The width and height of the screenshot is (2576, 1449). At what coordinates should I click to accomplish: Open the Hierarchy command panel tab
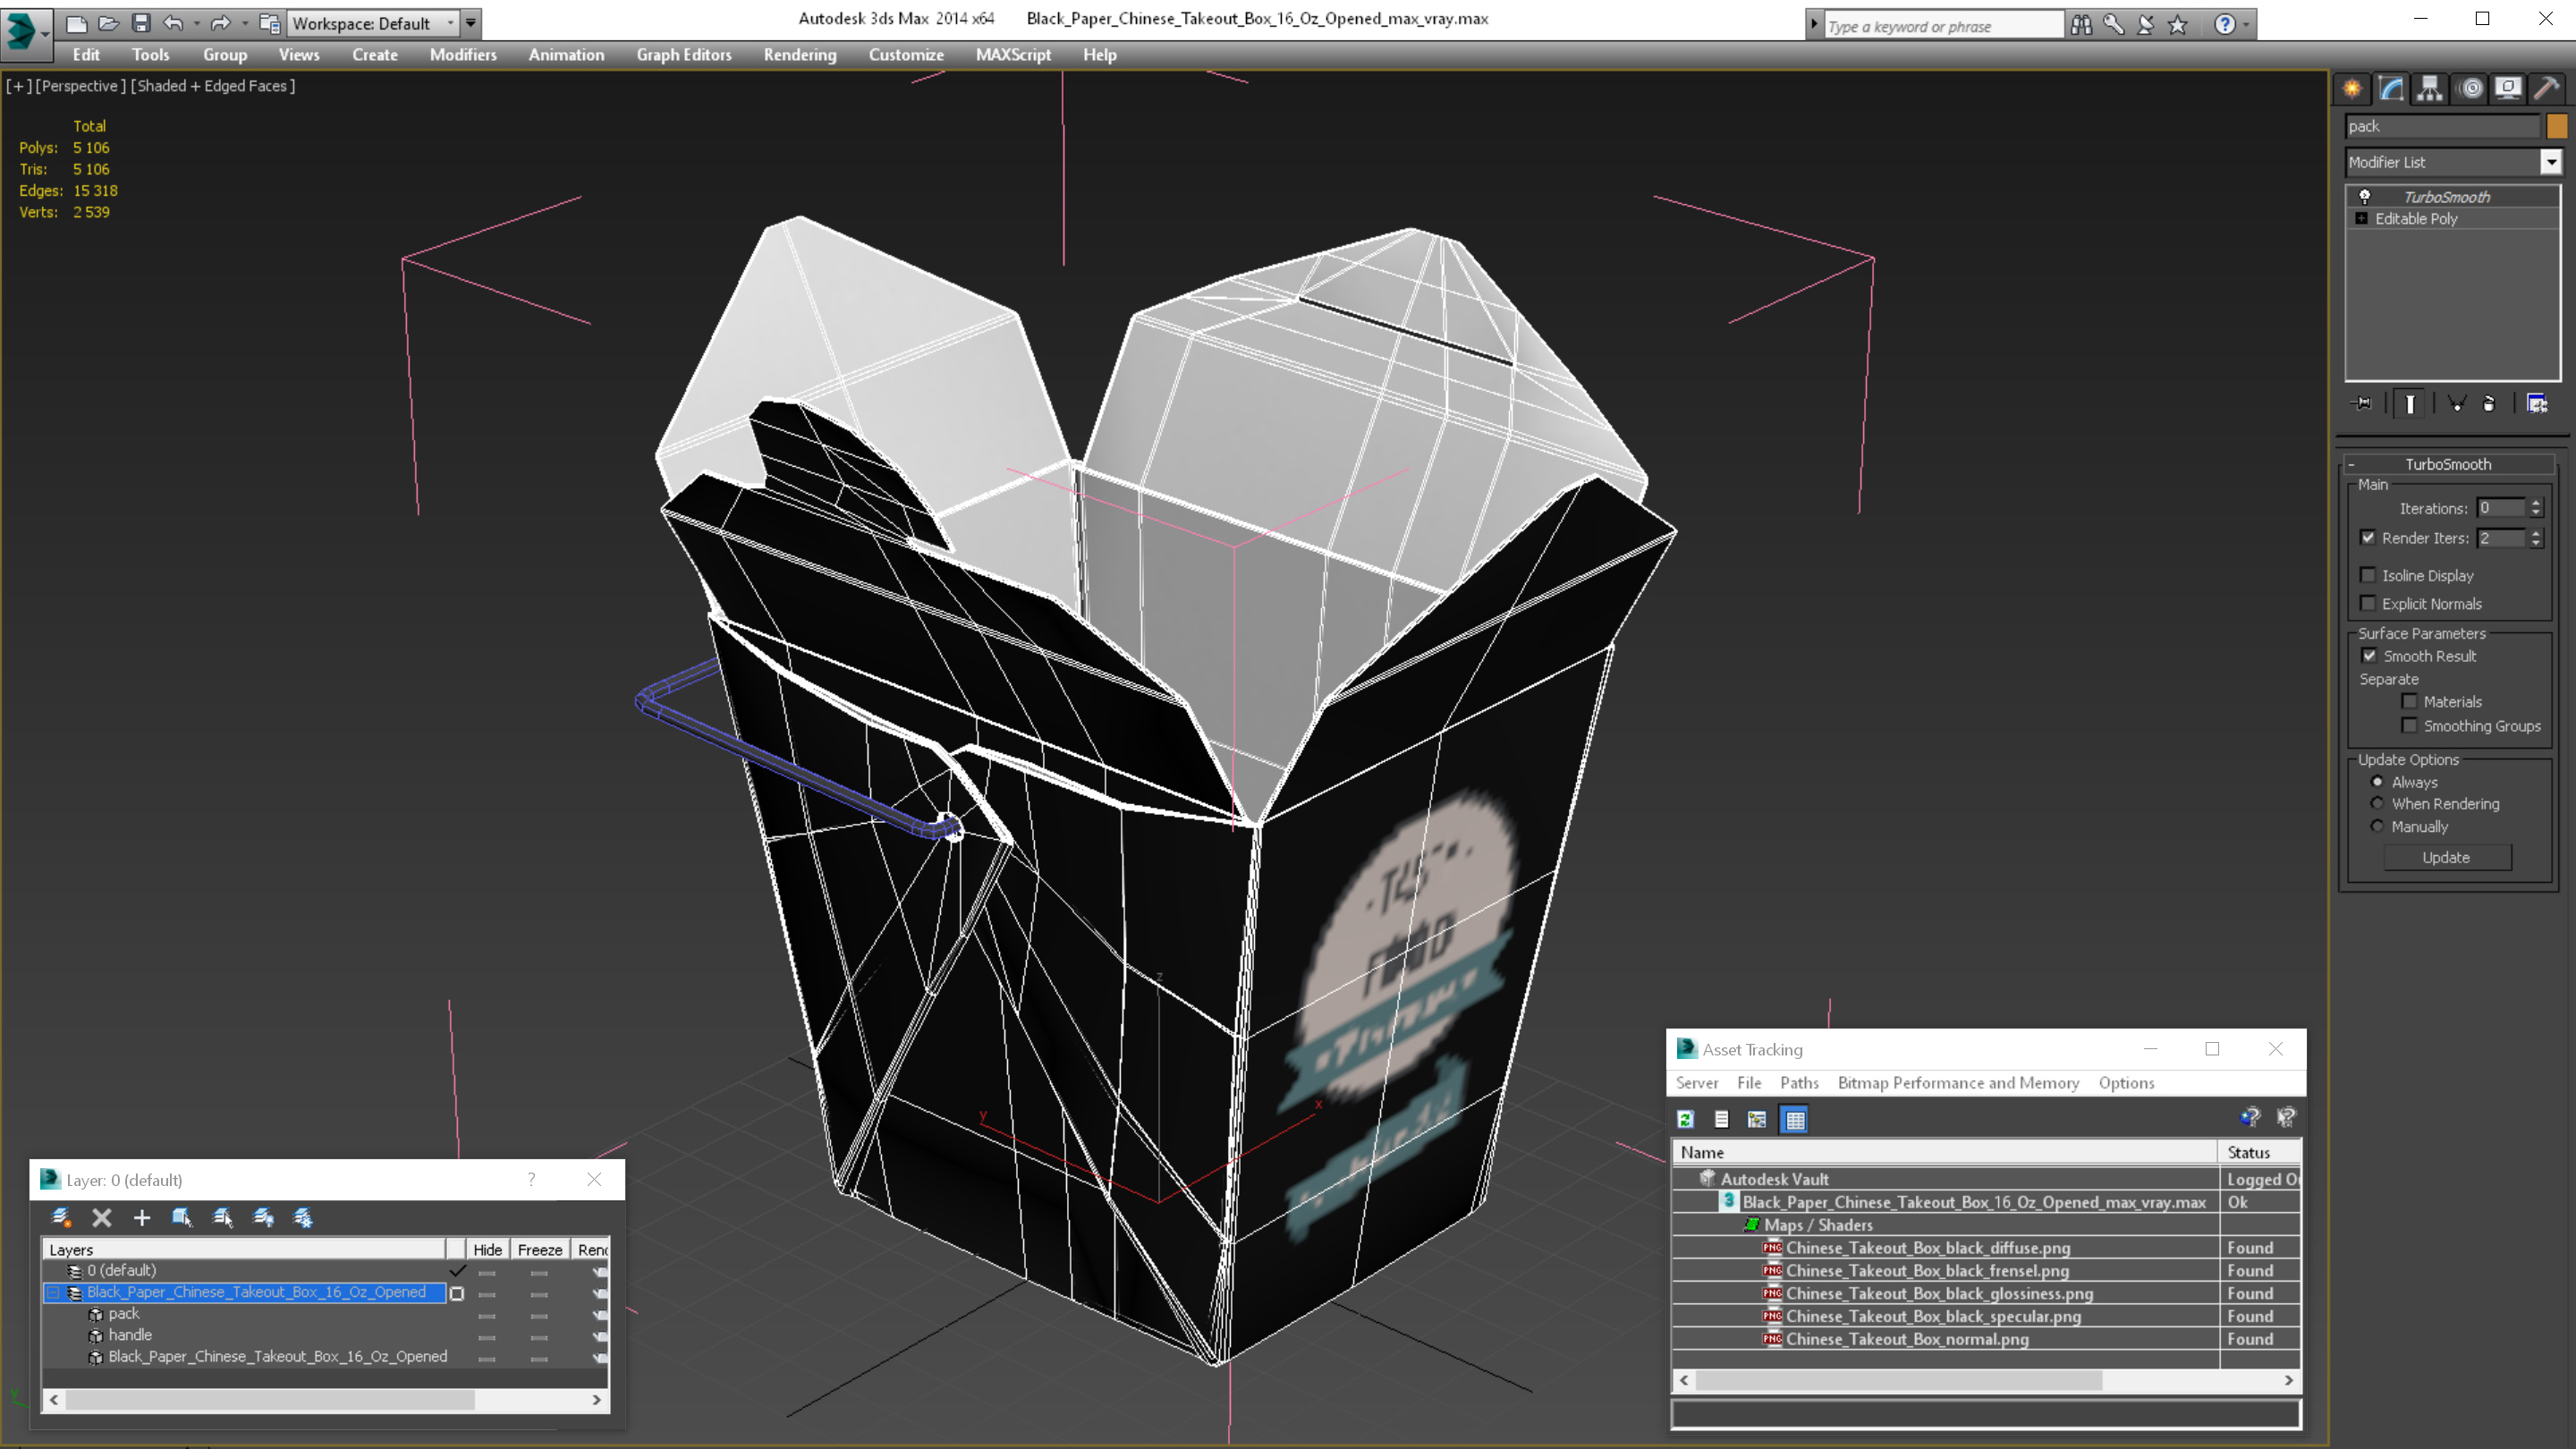coord(2430,88)
